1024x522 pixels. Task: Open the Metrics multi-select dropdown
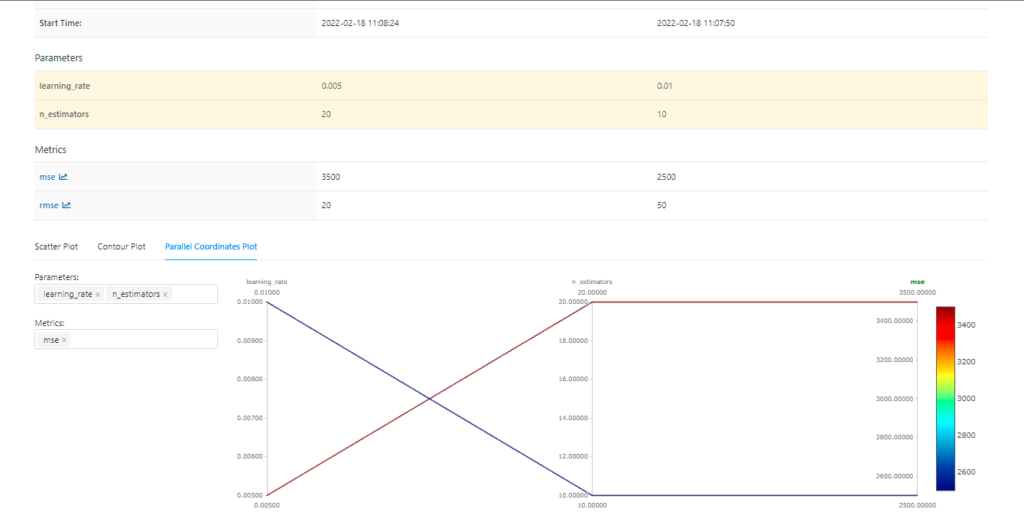(140, 340)
